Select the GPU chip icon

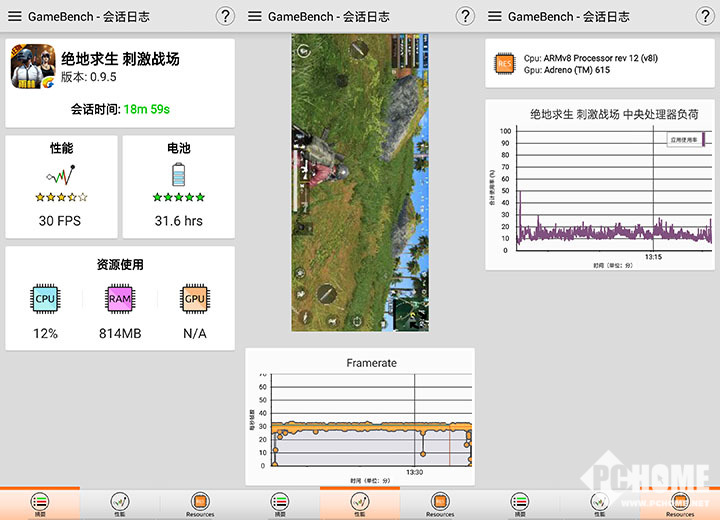point(195,299)
